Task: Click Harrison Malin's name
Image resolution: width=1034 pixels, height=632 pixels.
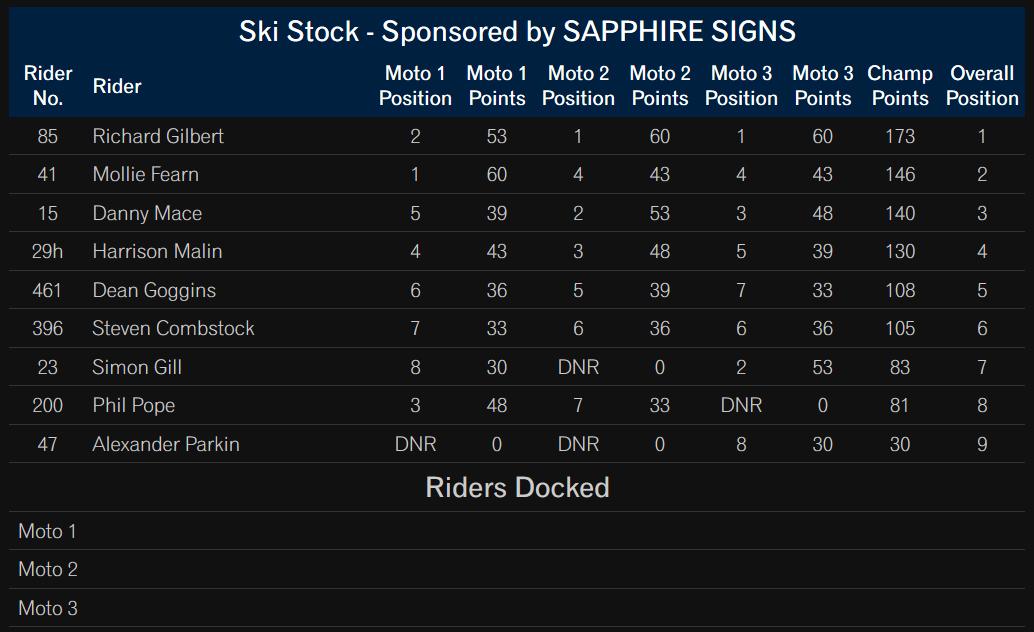Action: coord(157,251)
